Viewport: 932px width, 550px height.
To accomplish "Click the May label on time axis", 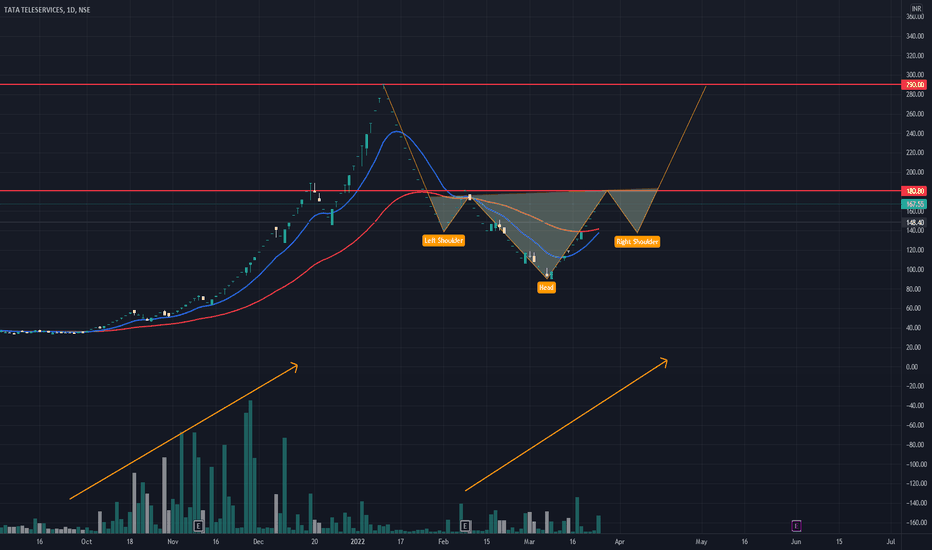I will point(701,542).
